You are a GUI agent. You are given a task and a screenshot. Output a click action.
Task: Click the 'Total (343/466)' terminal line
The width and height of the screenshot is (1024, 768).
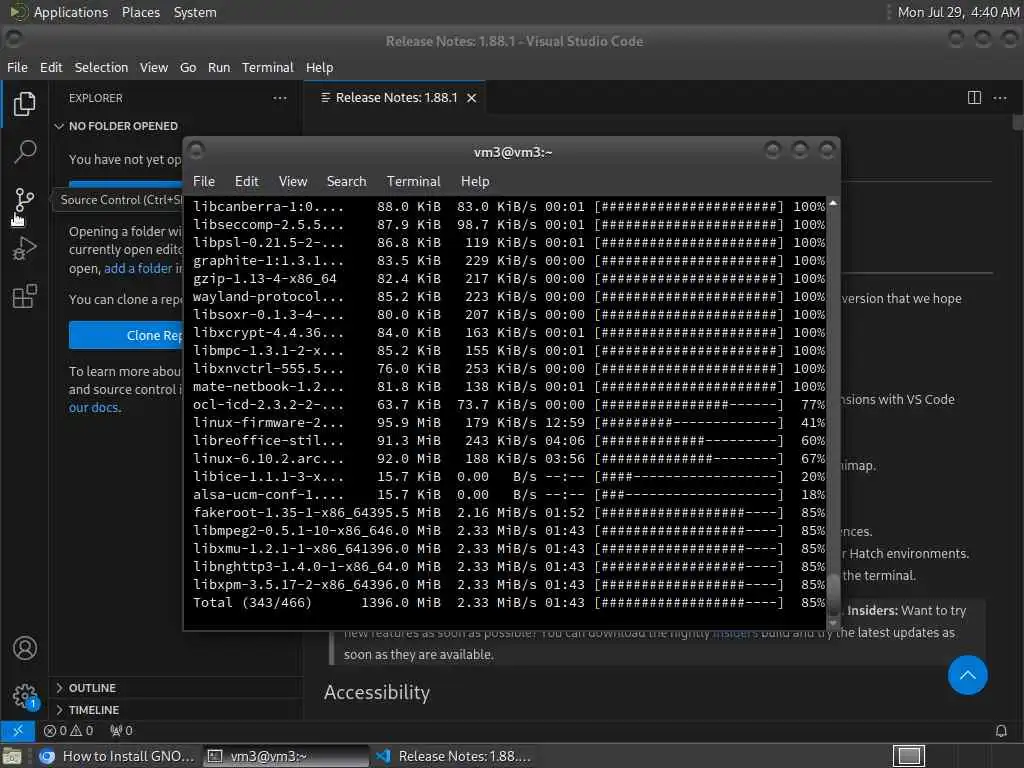pyautogui.click(x=509, y=603)
